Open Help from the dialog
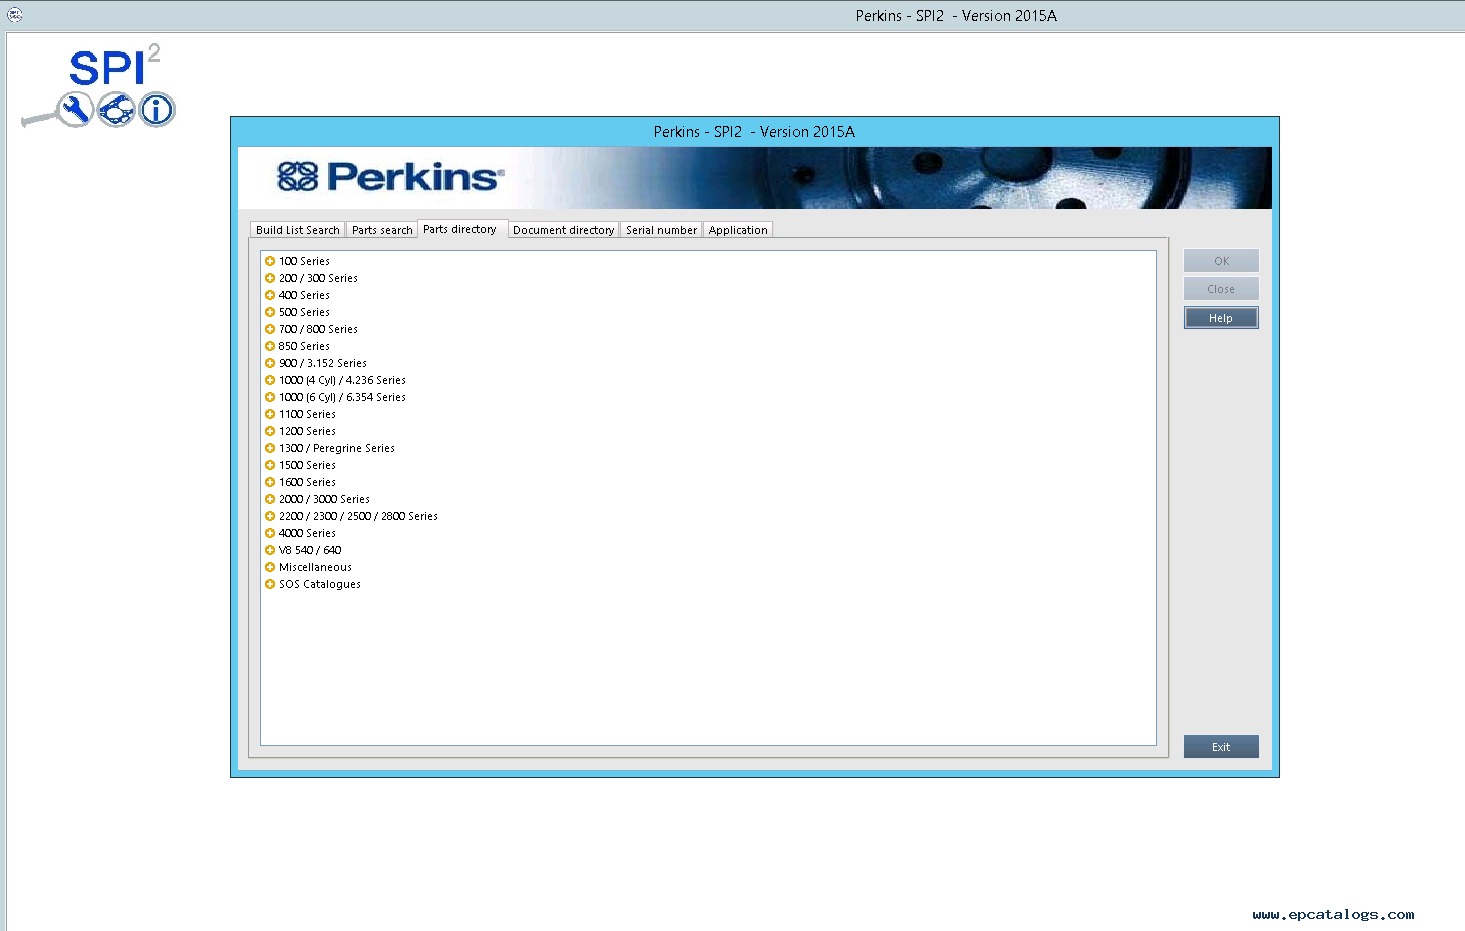The width and height of the screenshot is (1465, 931). click(x=1221, y=318)
